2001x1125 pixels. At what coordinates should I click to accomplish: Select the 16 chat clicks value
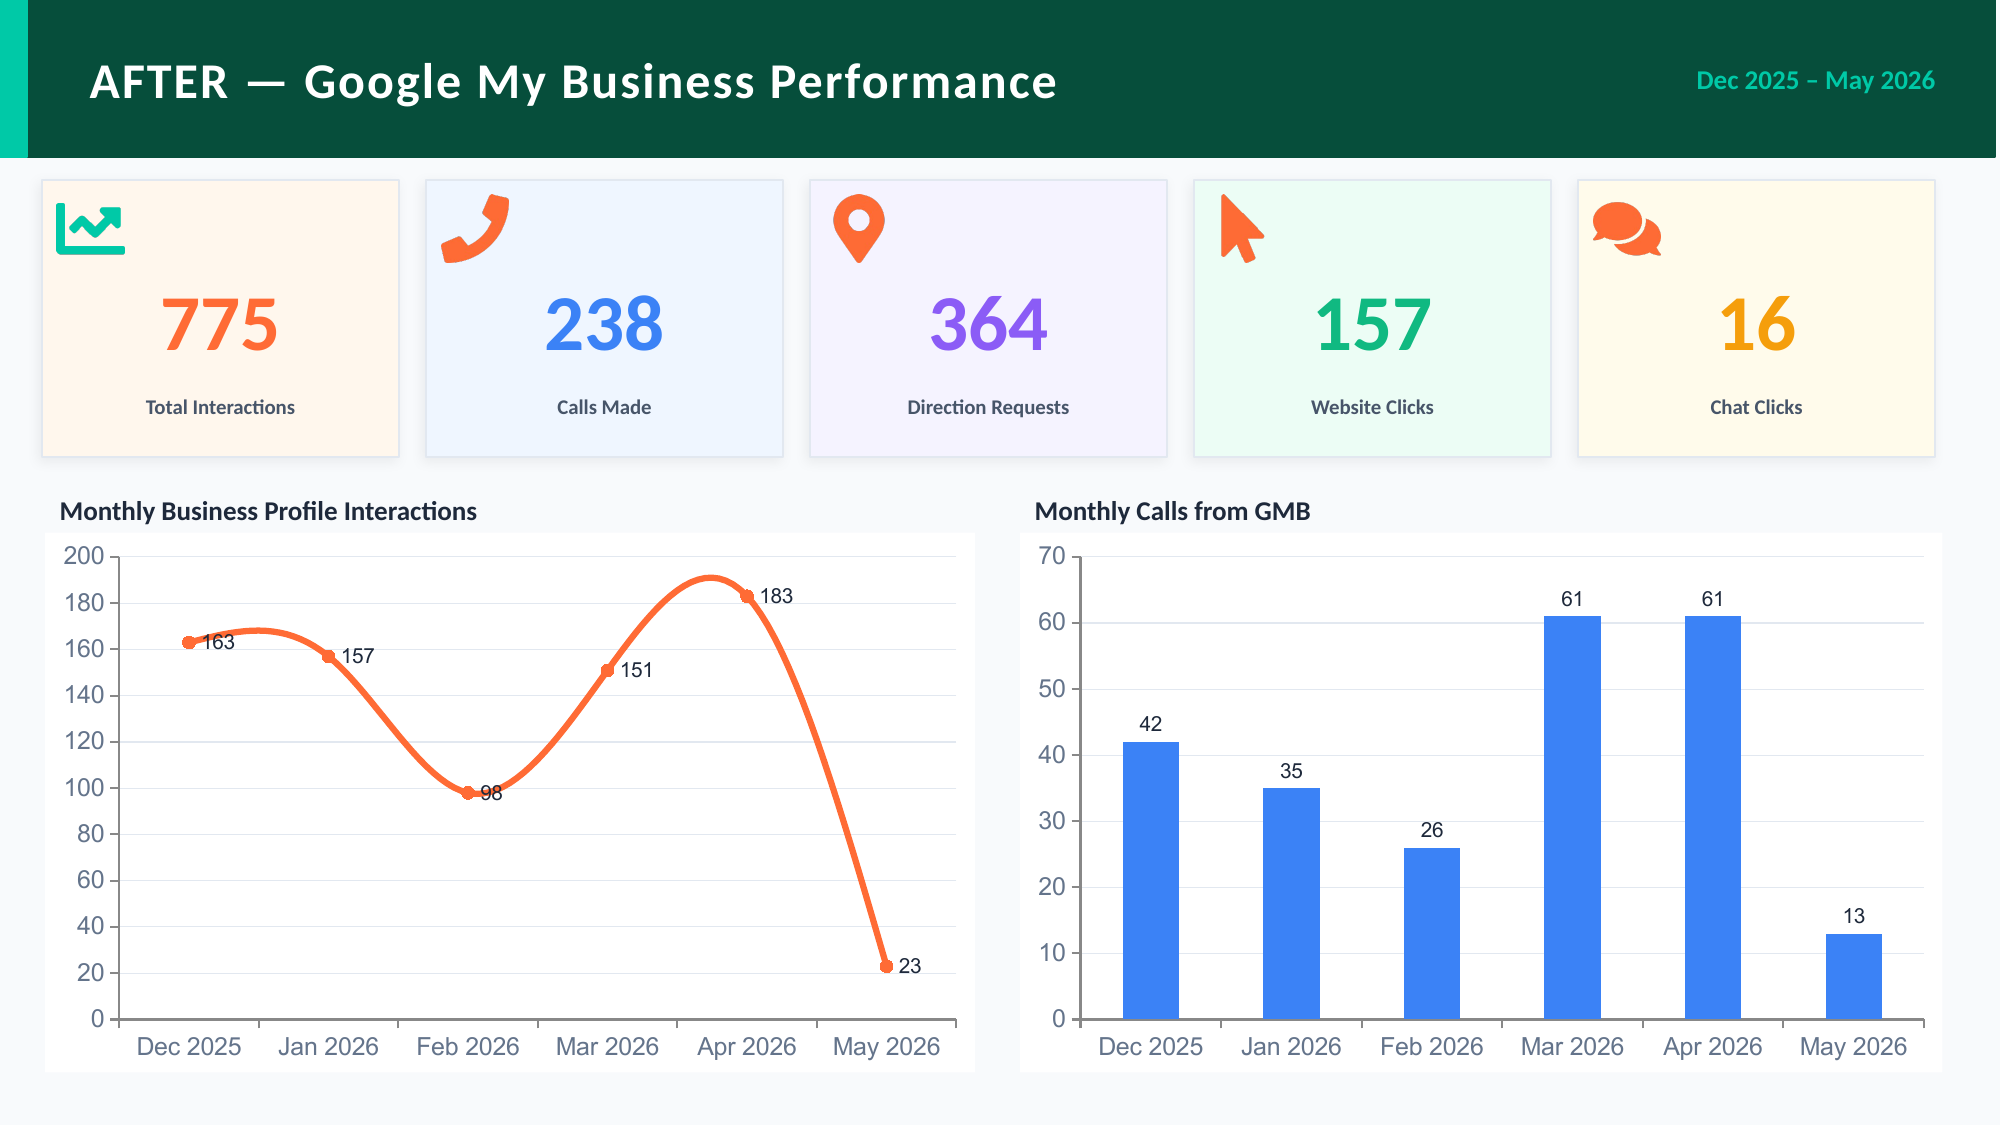click(1756, 325)
